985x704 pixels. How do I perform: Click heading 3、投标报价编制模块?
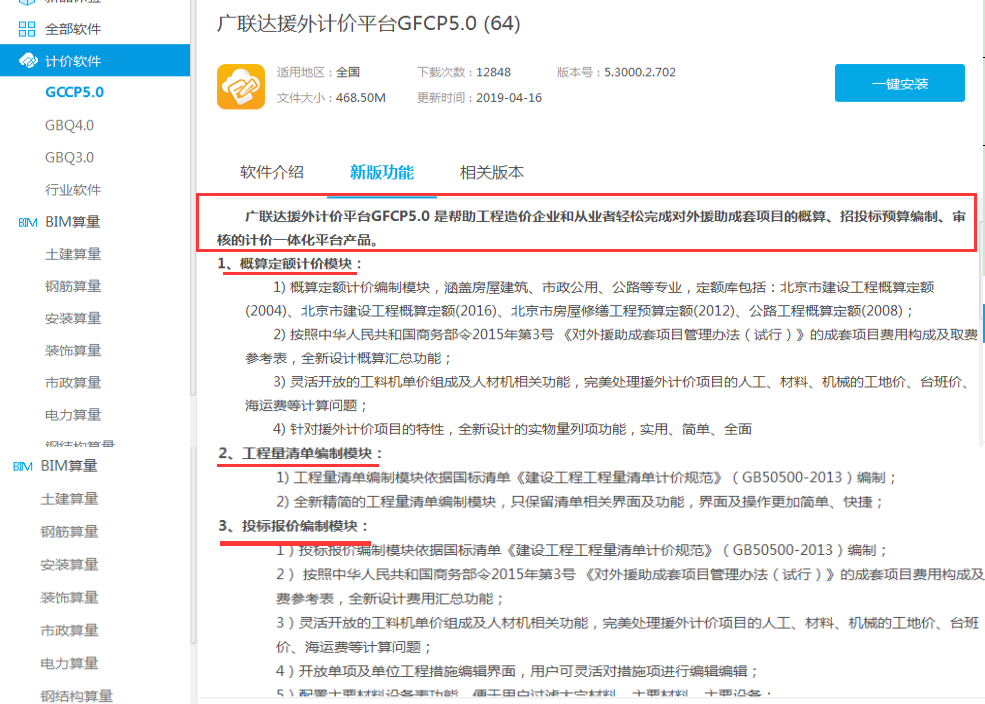pos(293,526)
